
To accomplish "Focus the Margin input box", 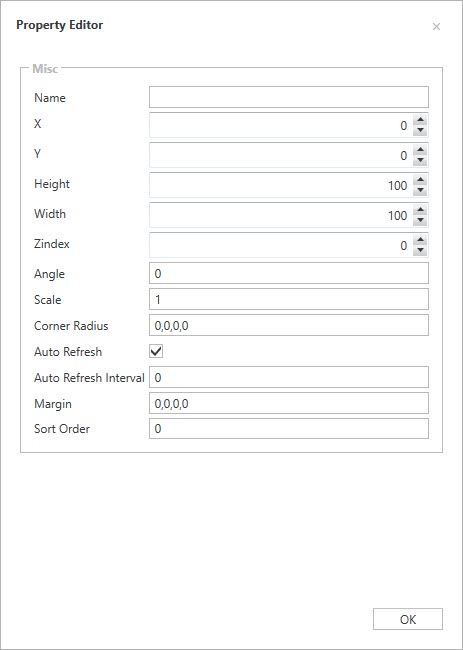I will [289, 403].
